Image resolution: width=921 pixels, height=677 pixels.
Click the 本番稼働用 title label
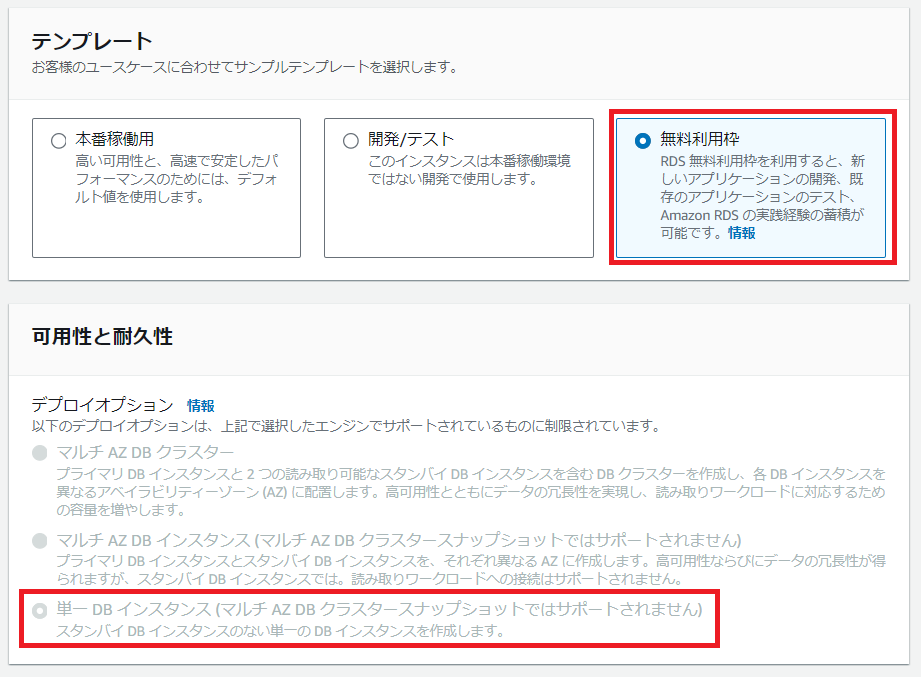click(115, 139)
